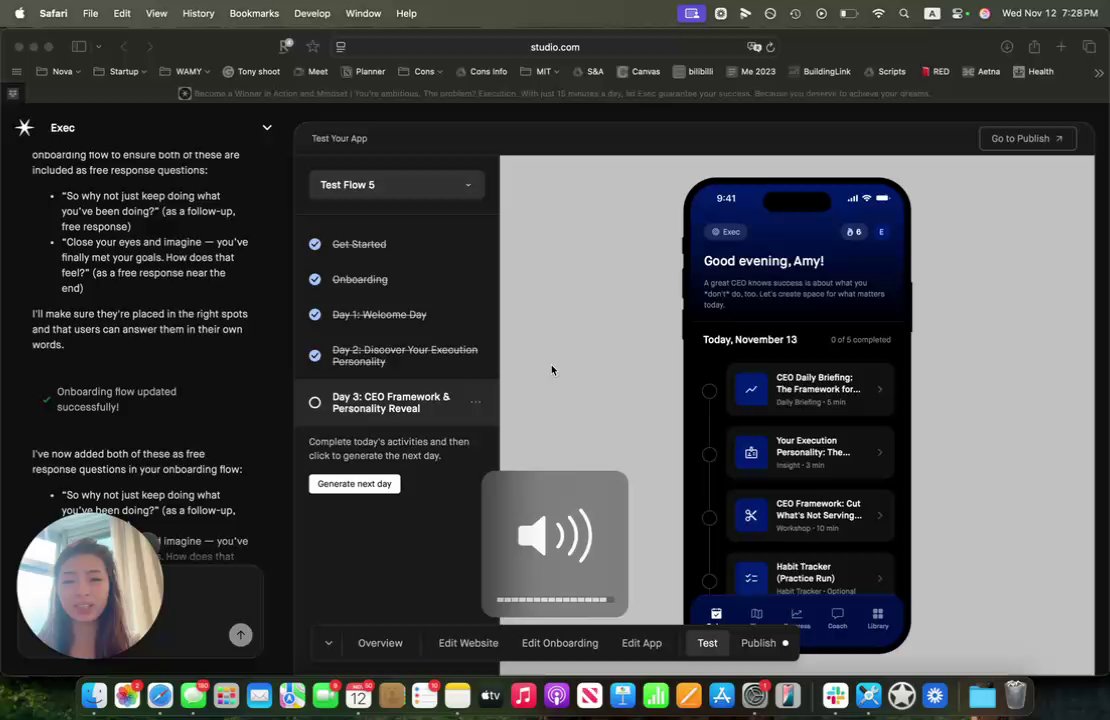Viewport: 1110px width, 720px height.
Task: Tap the progress chart tab in phone
Action: pos(797,616)
